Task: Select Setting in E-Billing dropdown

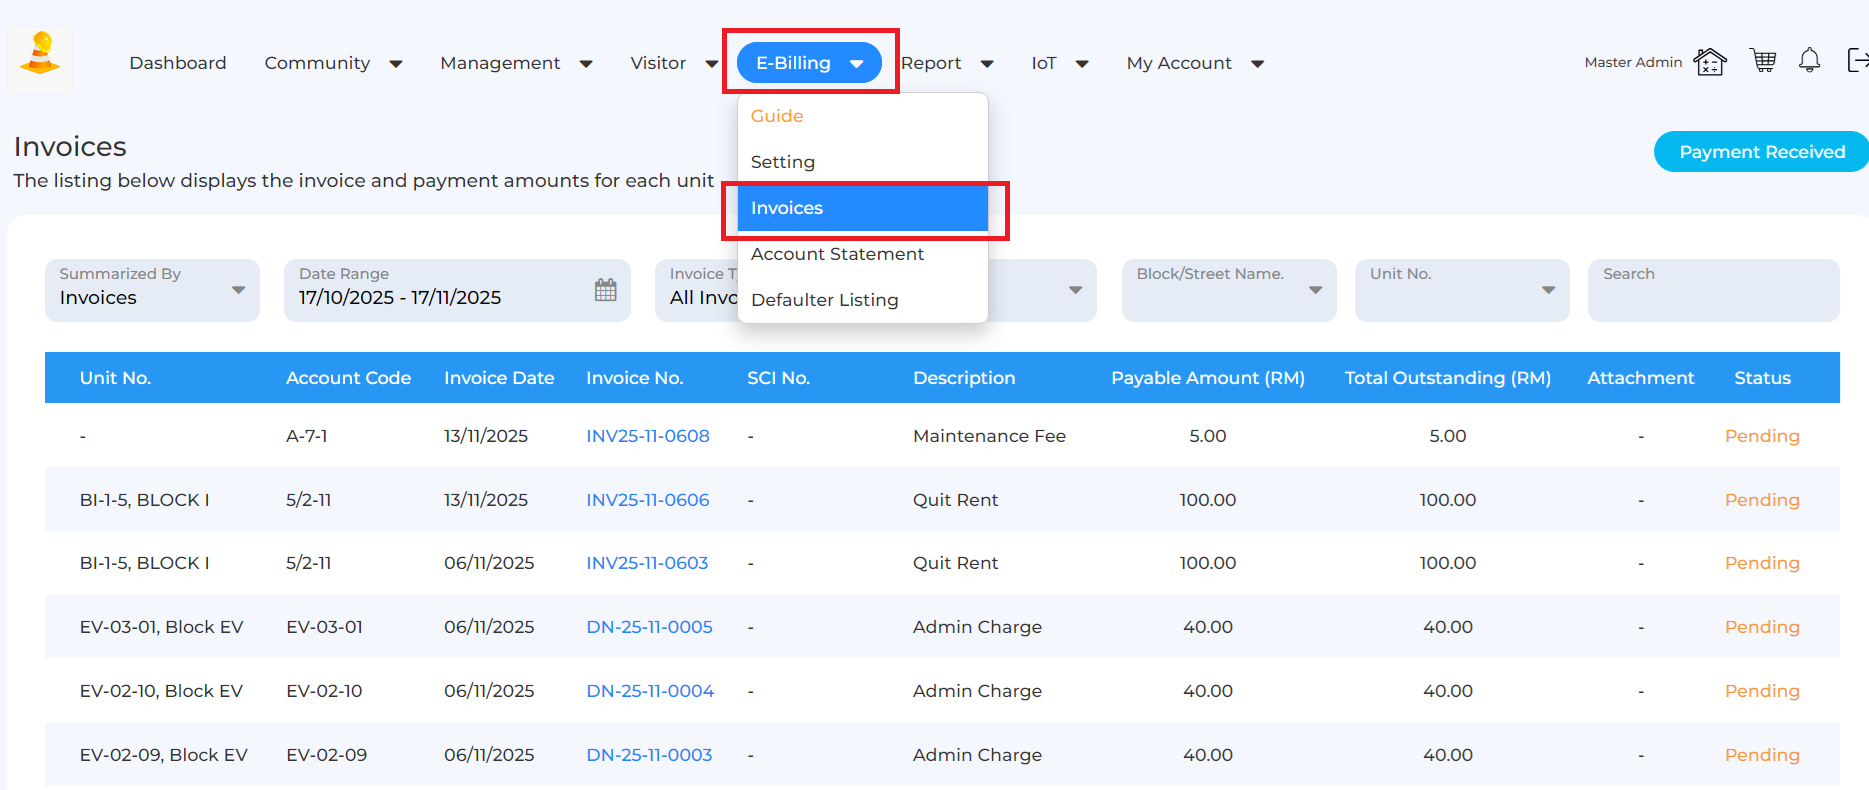Action: pyautogui.click(x=782, y=162)
